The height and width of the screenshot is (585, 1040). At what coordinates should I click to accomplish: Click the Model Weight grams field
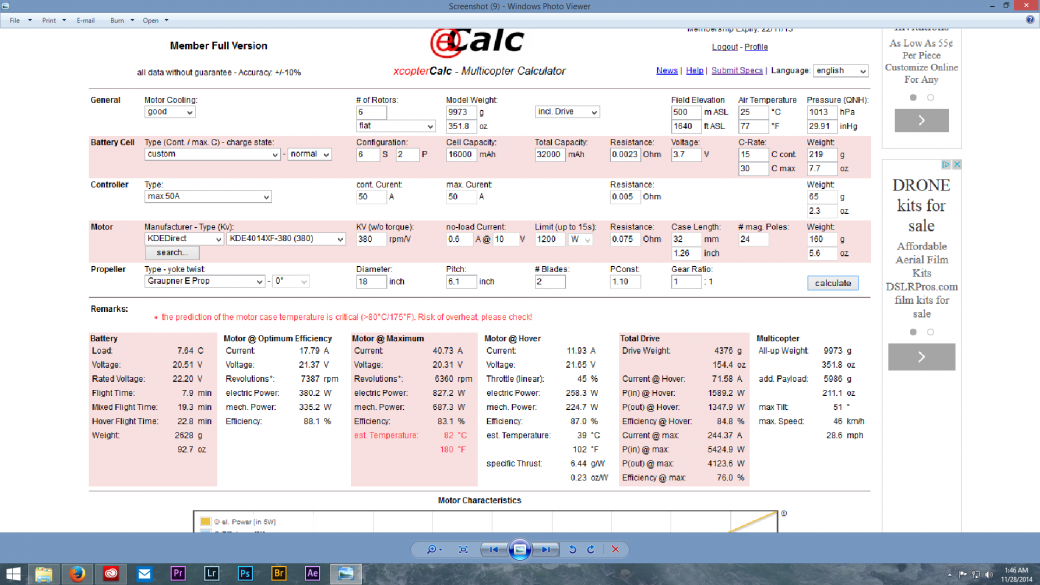coord(461,112)
